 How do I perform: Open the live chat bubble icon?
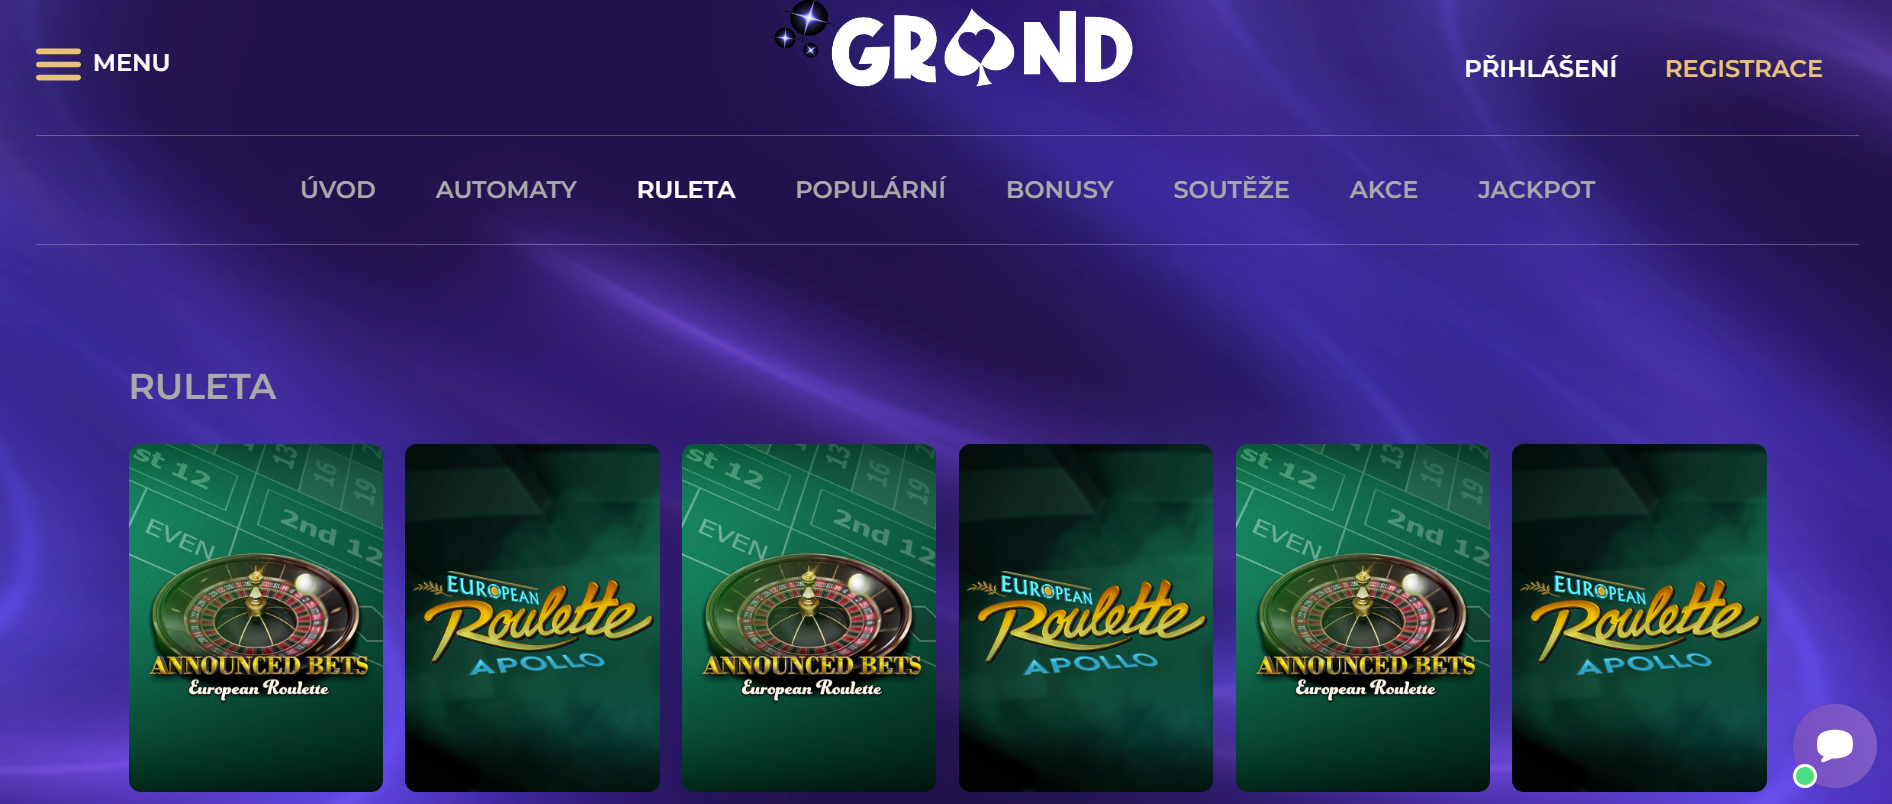[1834, 746]
